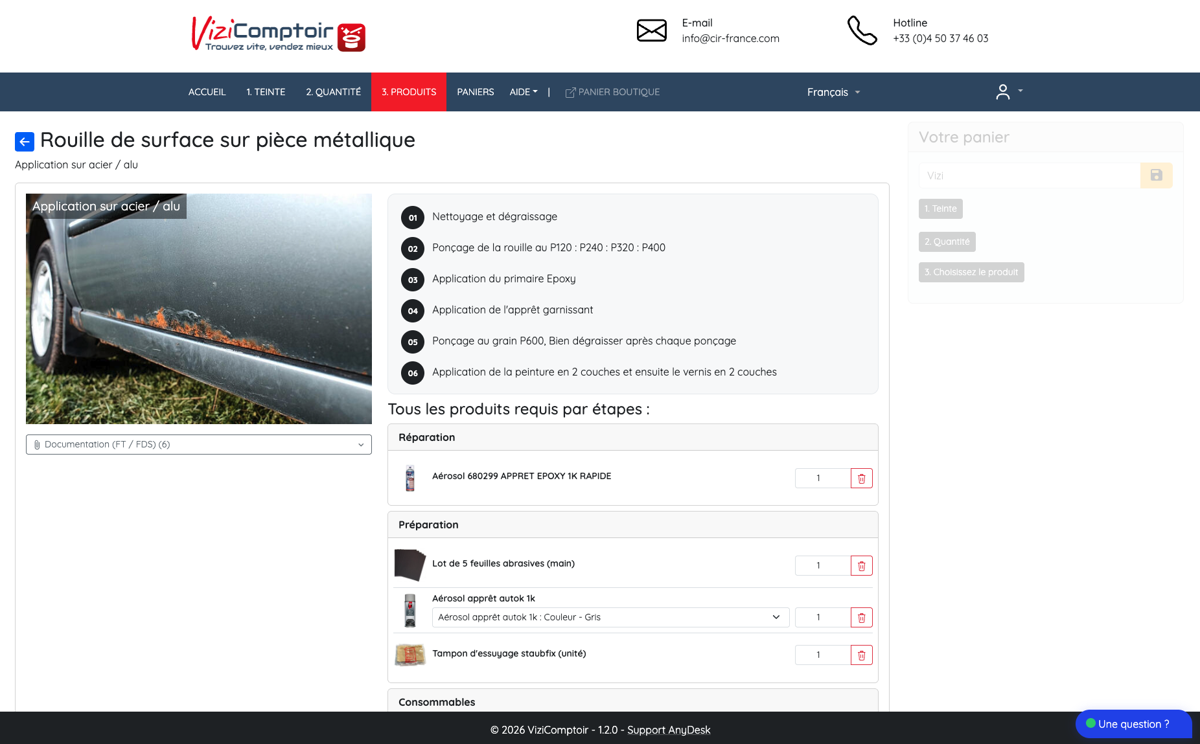This screenshot has width=1200, height=744.
Task: Go to the 1. TEINTE tab
Action: point(265,92)
